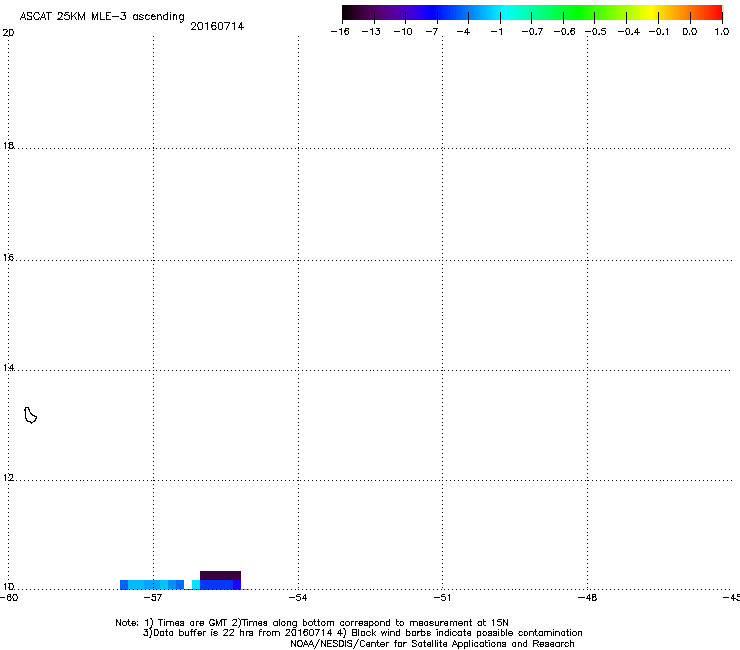Click the -0.1 colorbar label
Screen dimensions: 740x650
coord(659,32)
